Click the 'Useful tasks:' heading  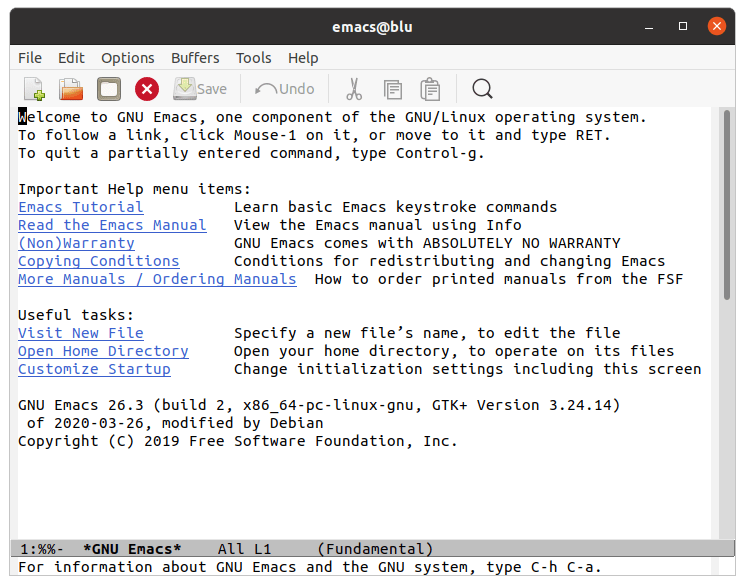pos(76,315)
